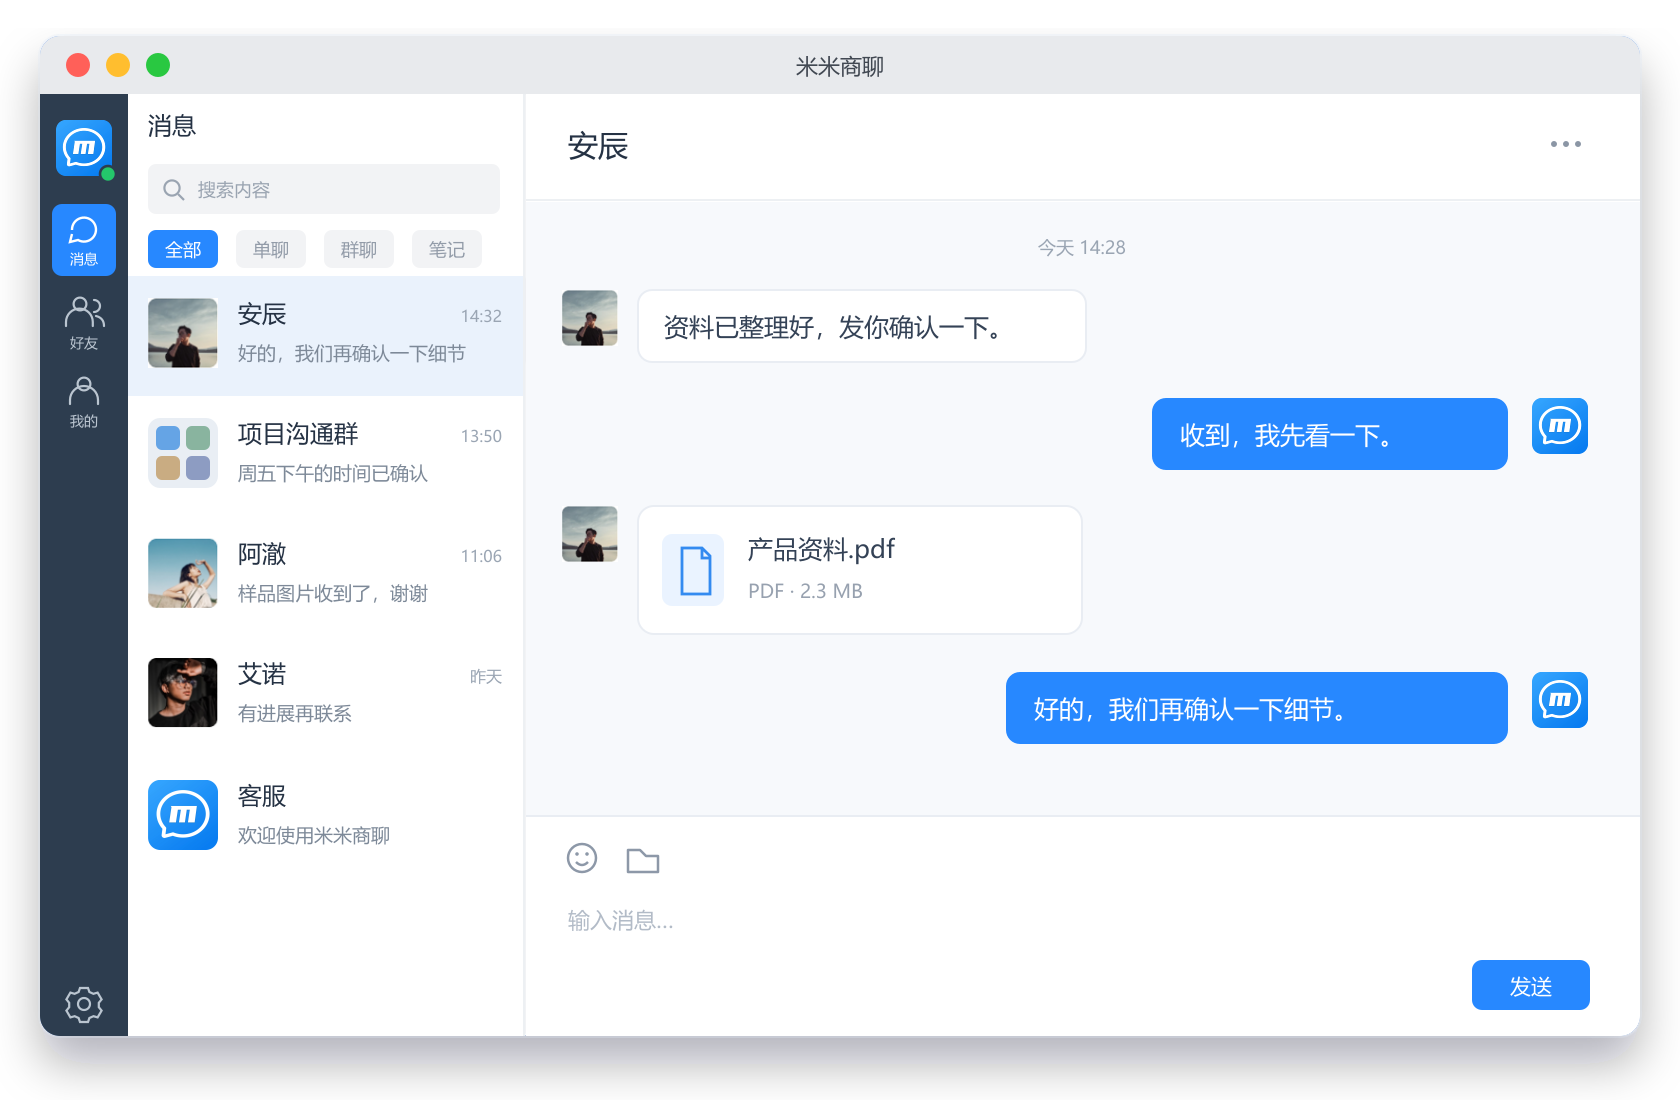The height and width of the screenshot is (1100, 1680).
Task: Click the folder attach-file icon
Action: tap(643, 860)
